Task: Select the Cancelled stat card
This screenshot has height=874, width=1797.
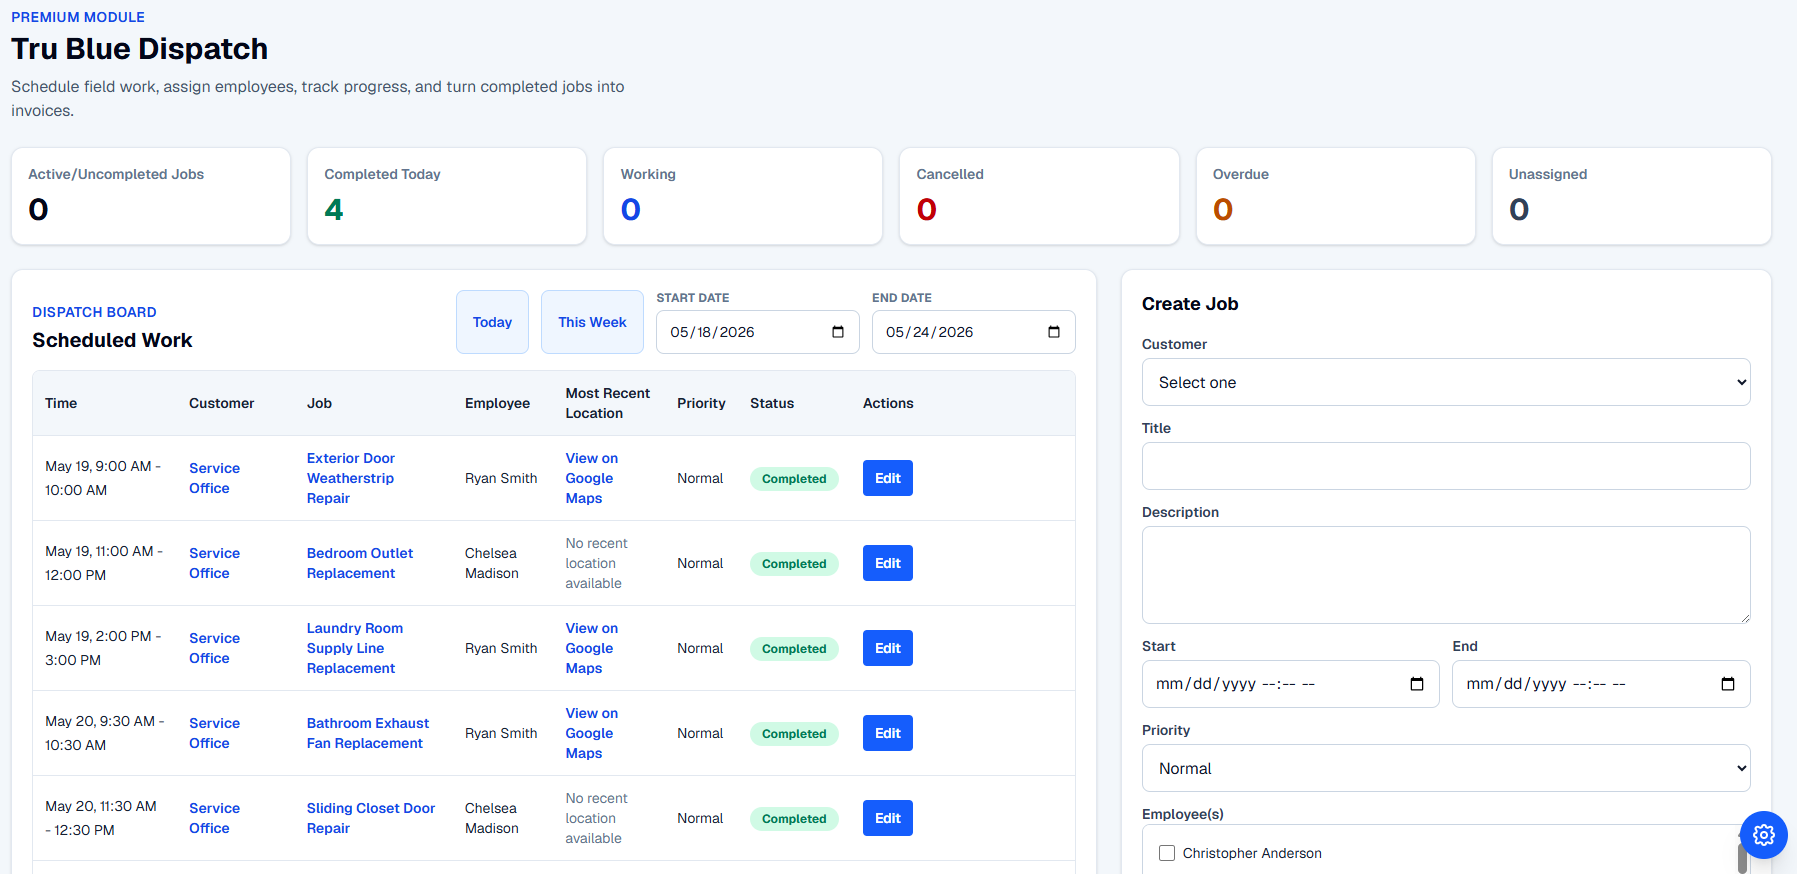Action: pyautogui.click(x=1039, y=196)
